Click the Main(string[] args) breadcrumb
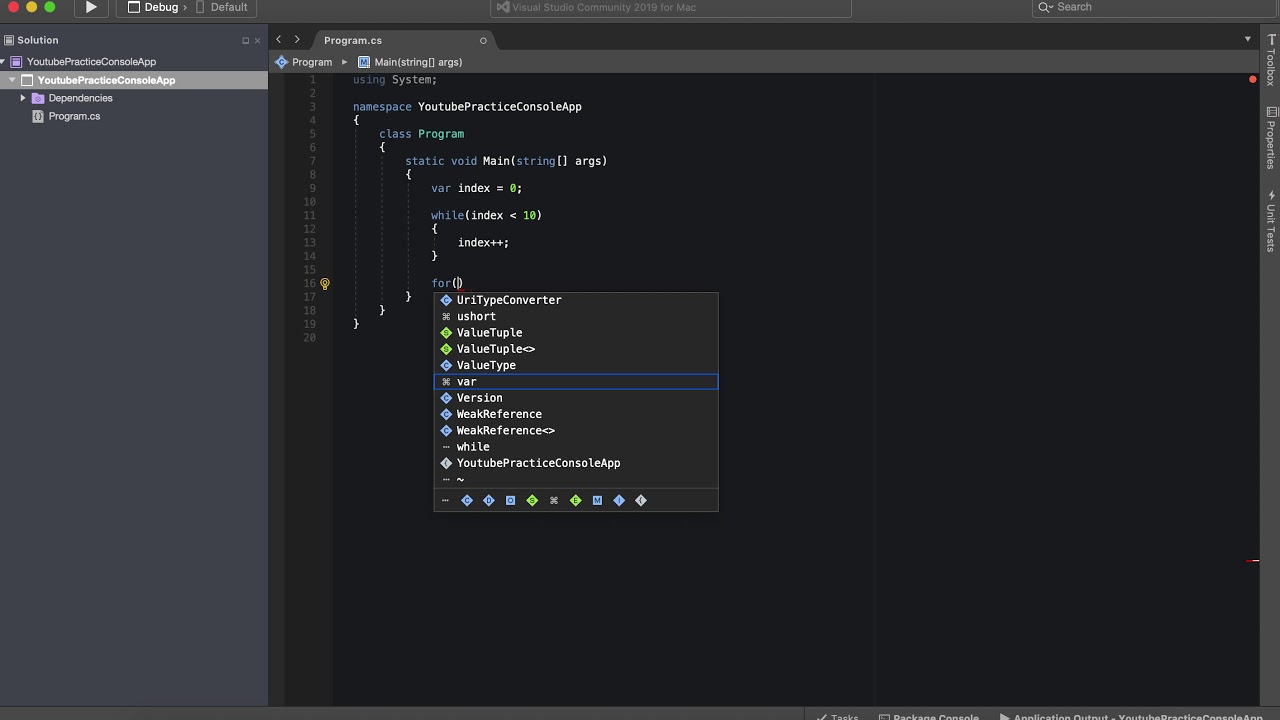Image resolution: width=1280 pixels, height=720 pixels. pyautogui.click(x=410, y=62)
